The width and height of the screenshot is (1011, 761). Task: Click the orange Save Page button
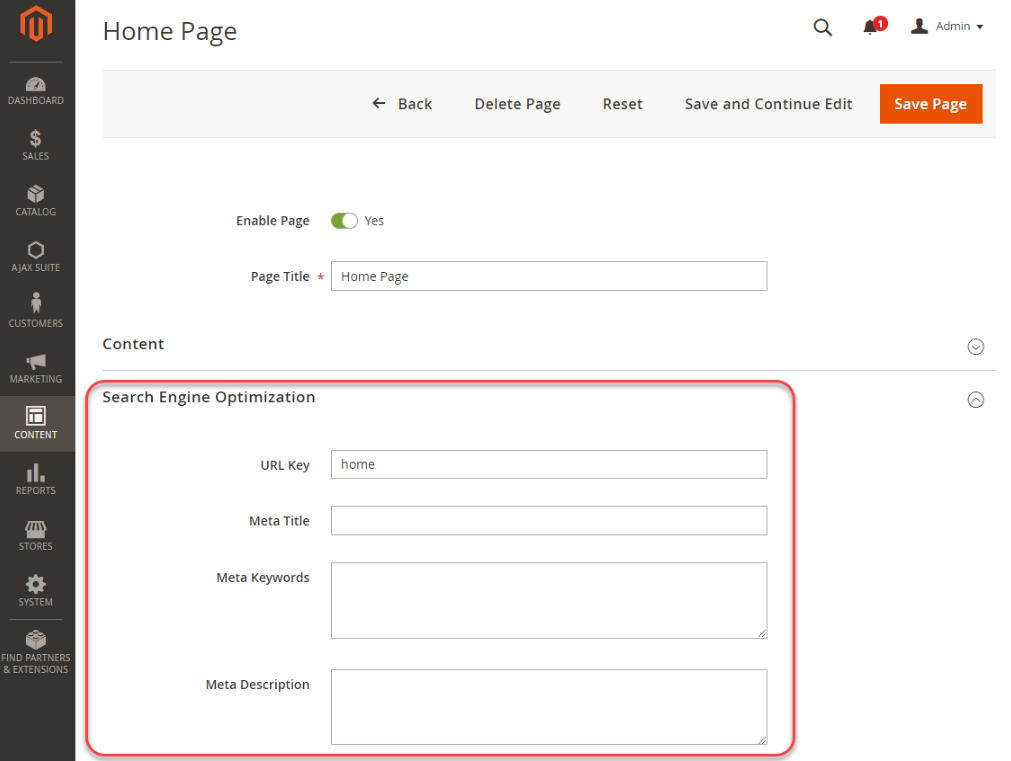point(930,104)
